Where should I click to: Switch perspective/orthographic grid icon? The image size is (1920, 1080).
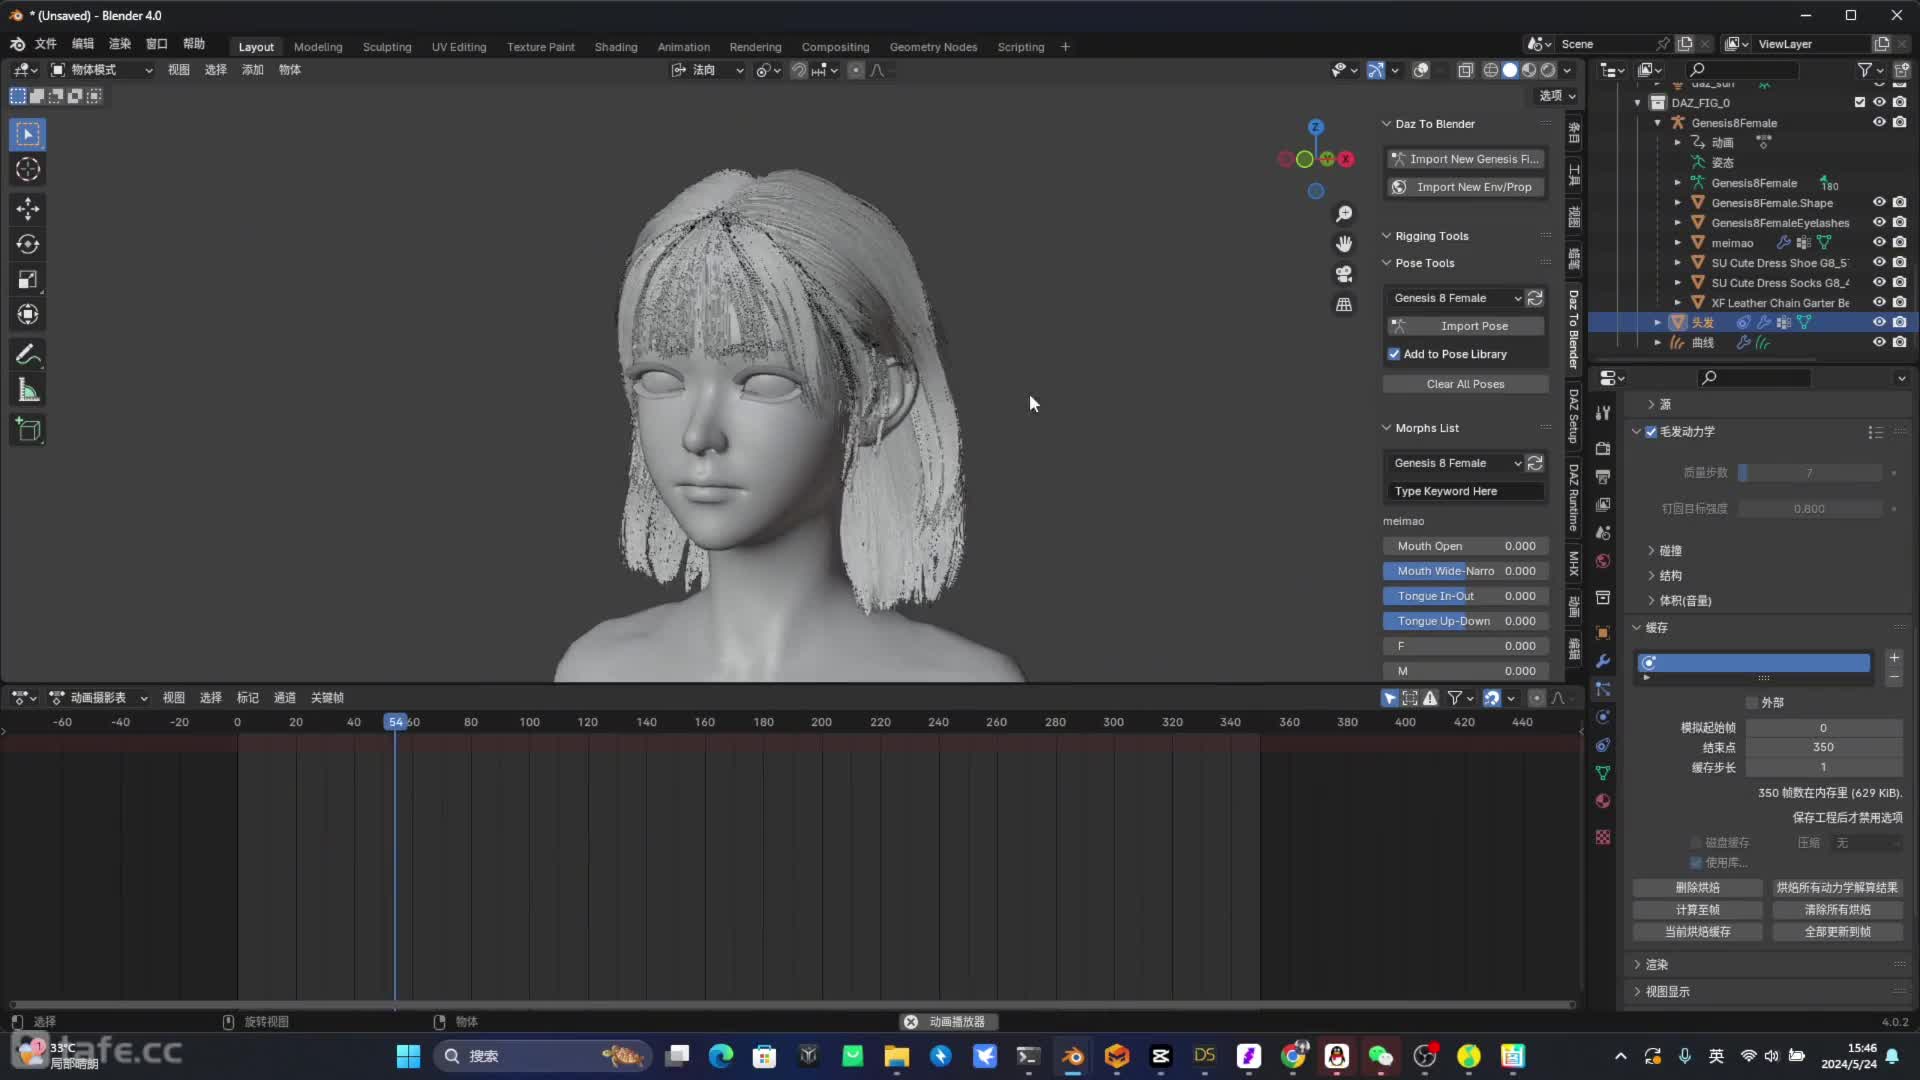coord(1344,304)
